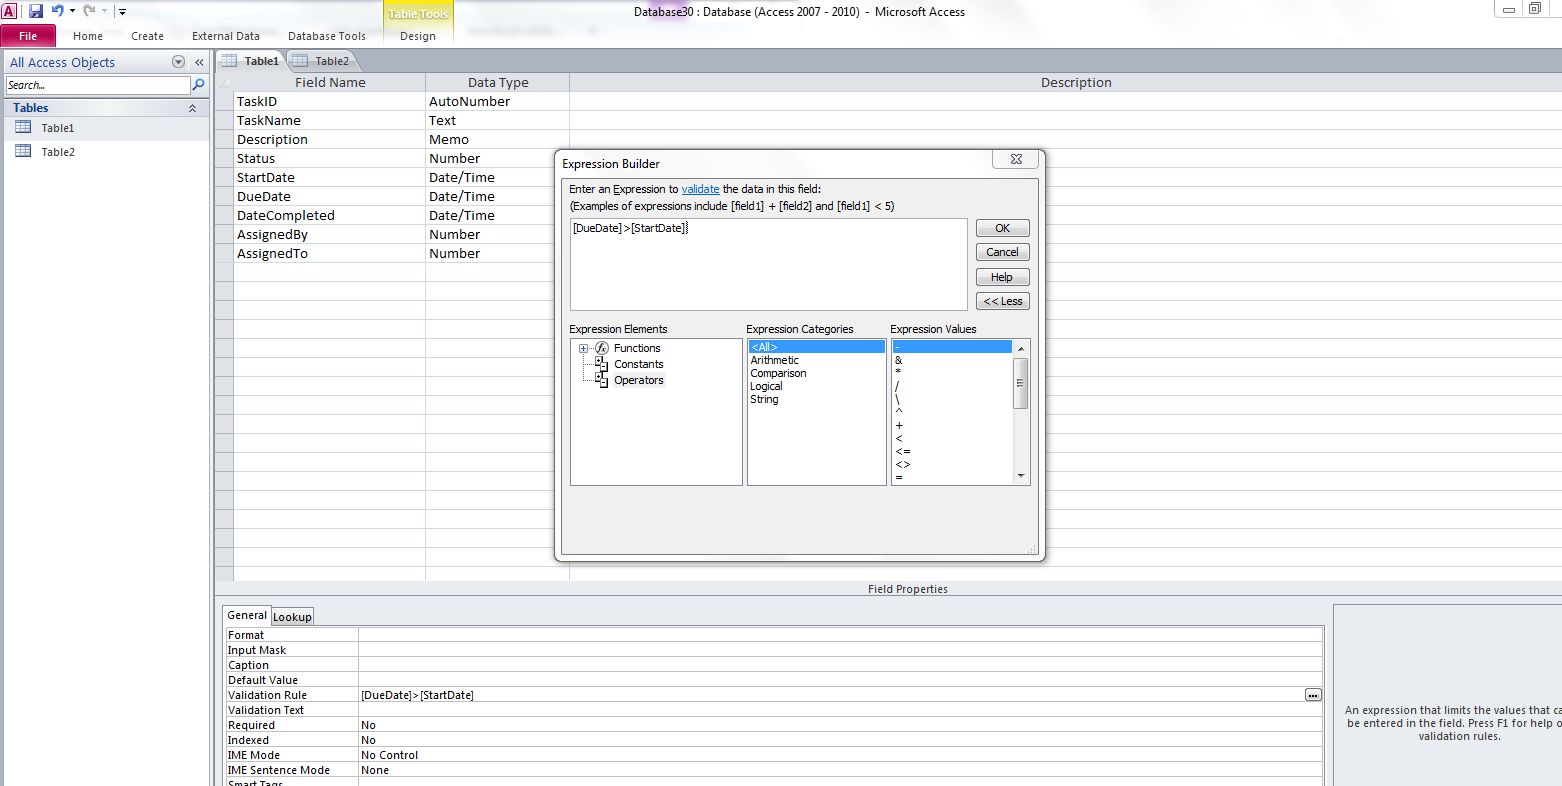The height and width of the screenshot is (786, 1562).
Task: Click the Save icon in Quick Access Toolbar
Action: pyautogui.click(x=36, y=11)
